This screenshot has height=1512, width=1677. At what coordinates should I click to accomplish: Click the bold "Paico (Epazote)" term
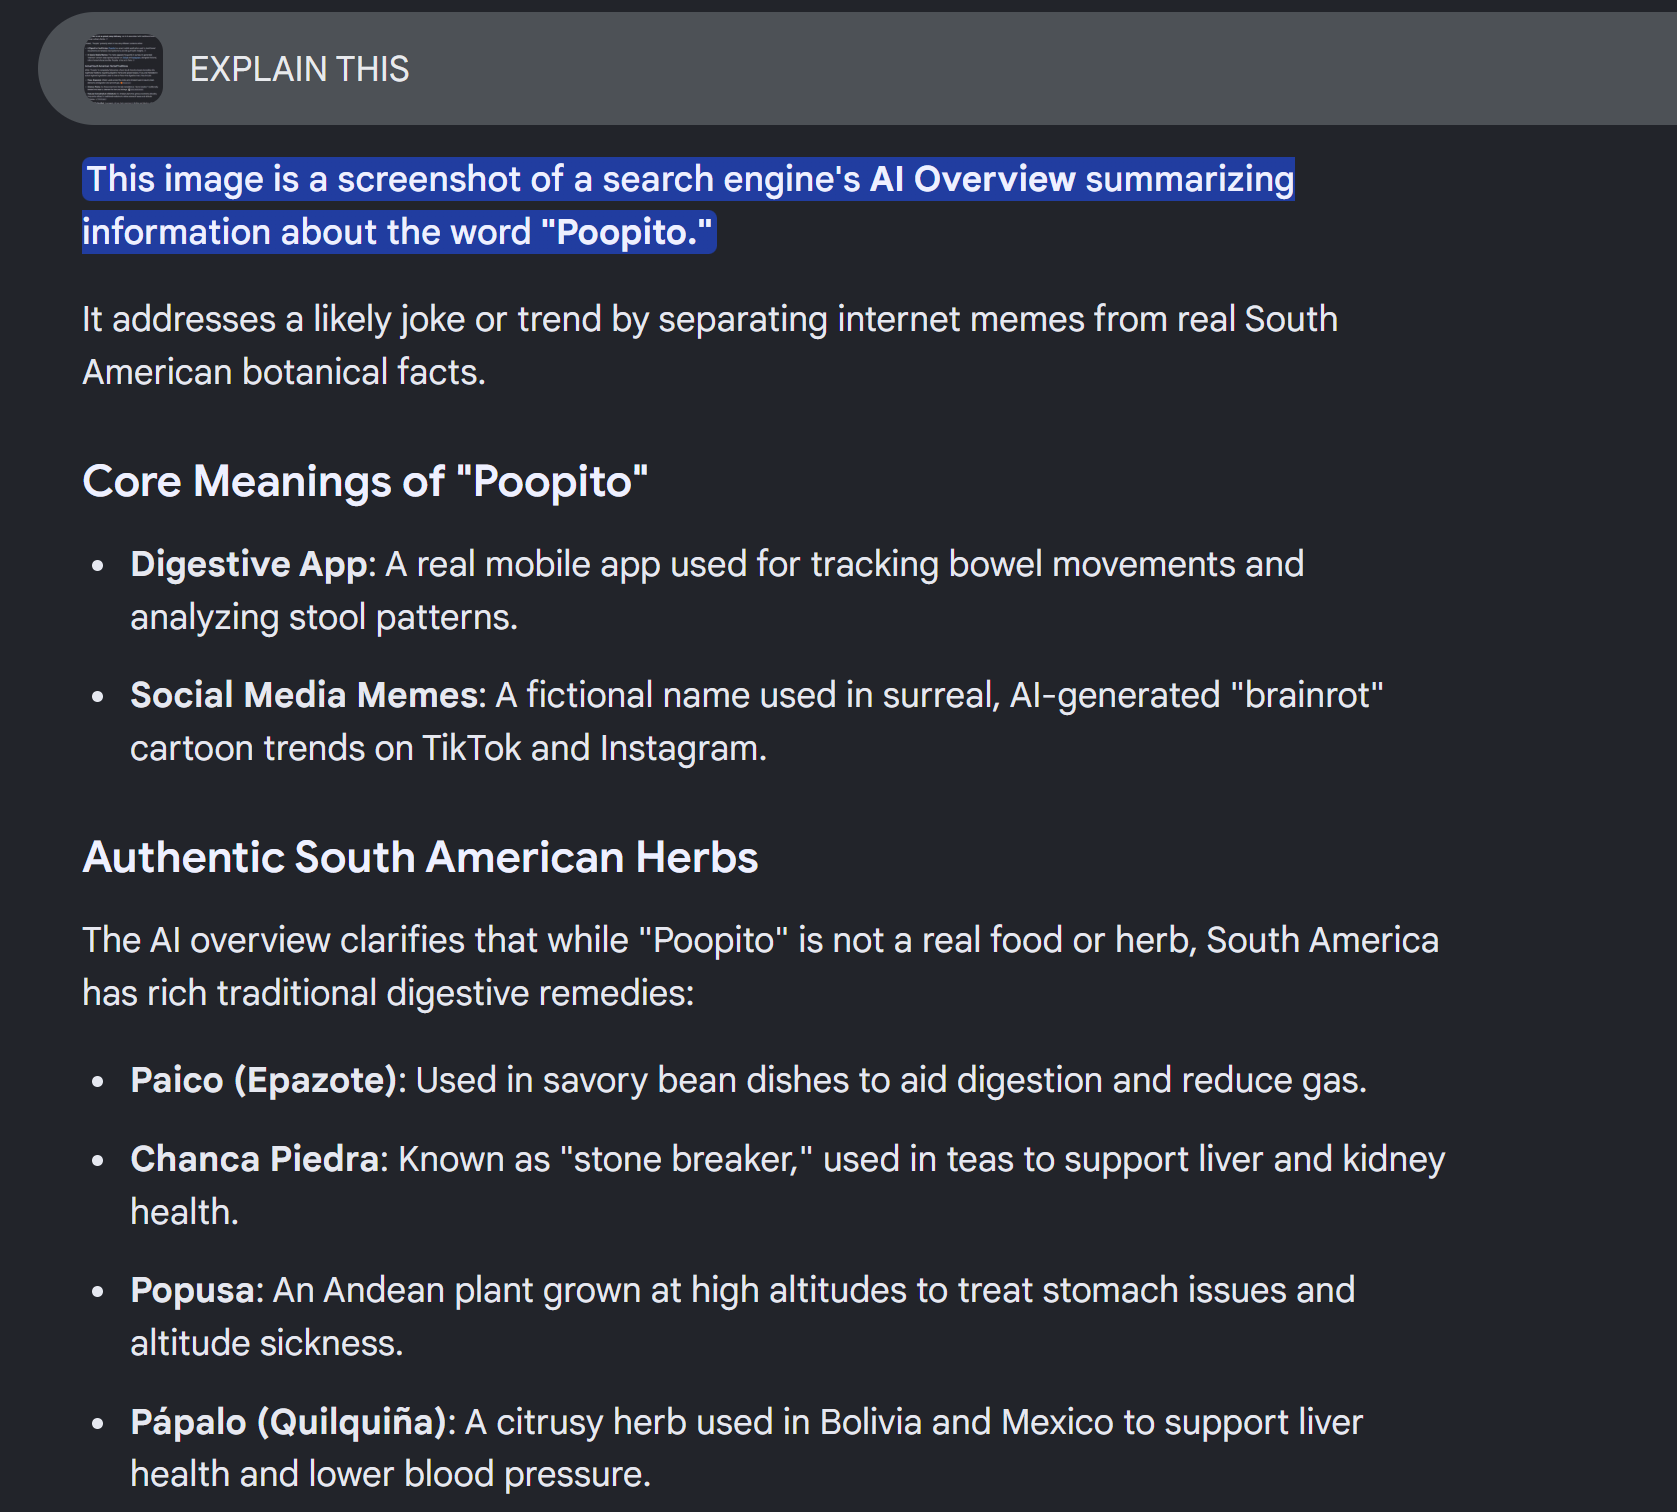pos(265,1080)
